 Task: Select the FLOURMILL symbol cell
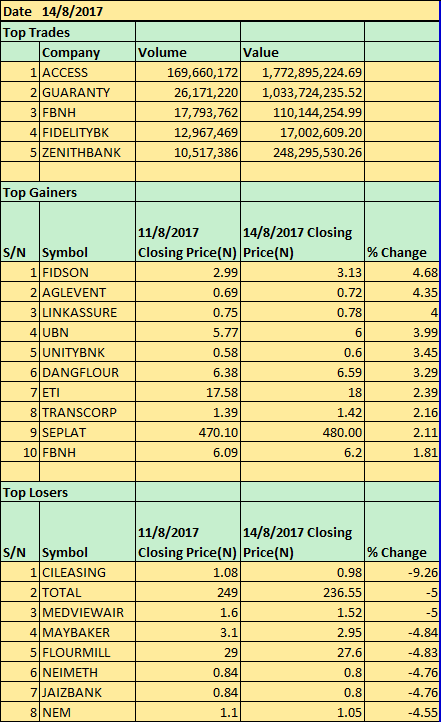point(88,652)
